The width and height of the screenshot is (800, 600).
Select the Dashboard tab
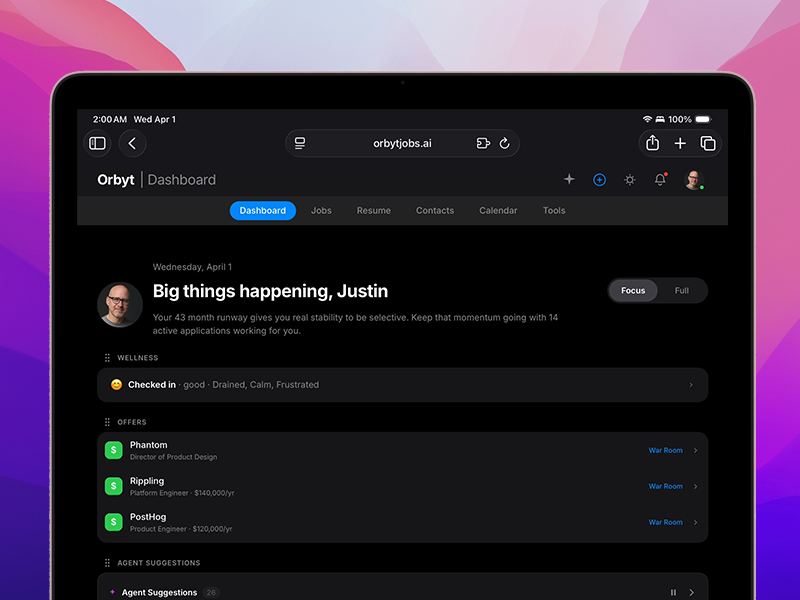click(263, 211)
